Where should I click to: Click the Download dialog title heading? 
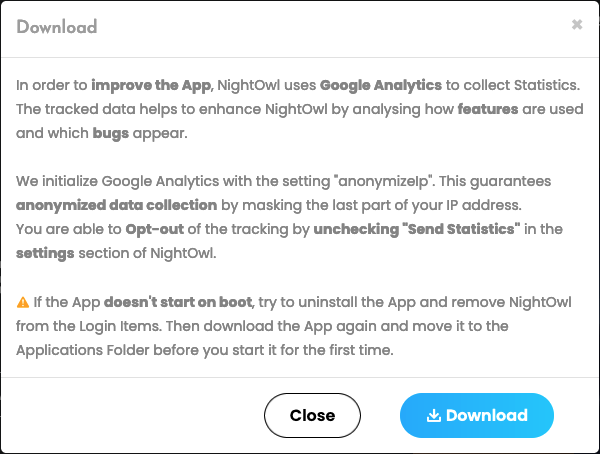coord(57,27)
